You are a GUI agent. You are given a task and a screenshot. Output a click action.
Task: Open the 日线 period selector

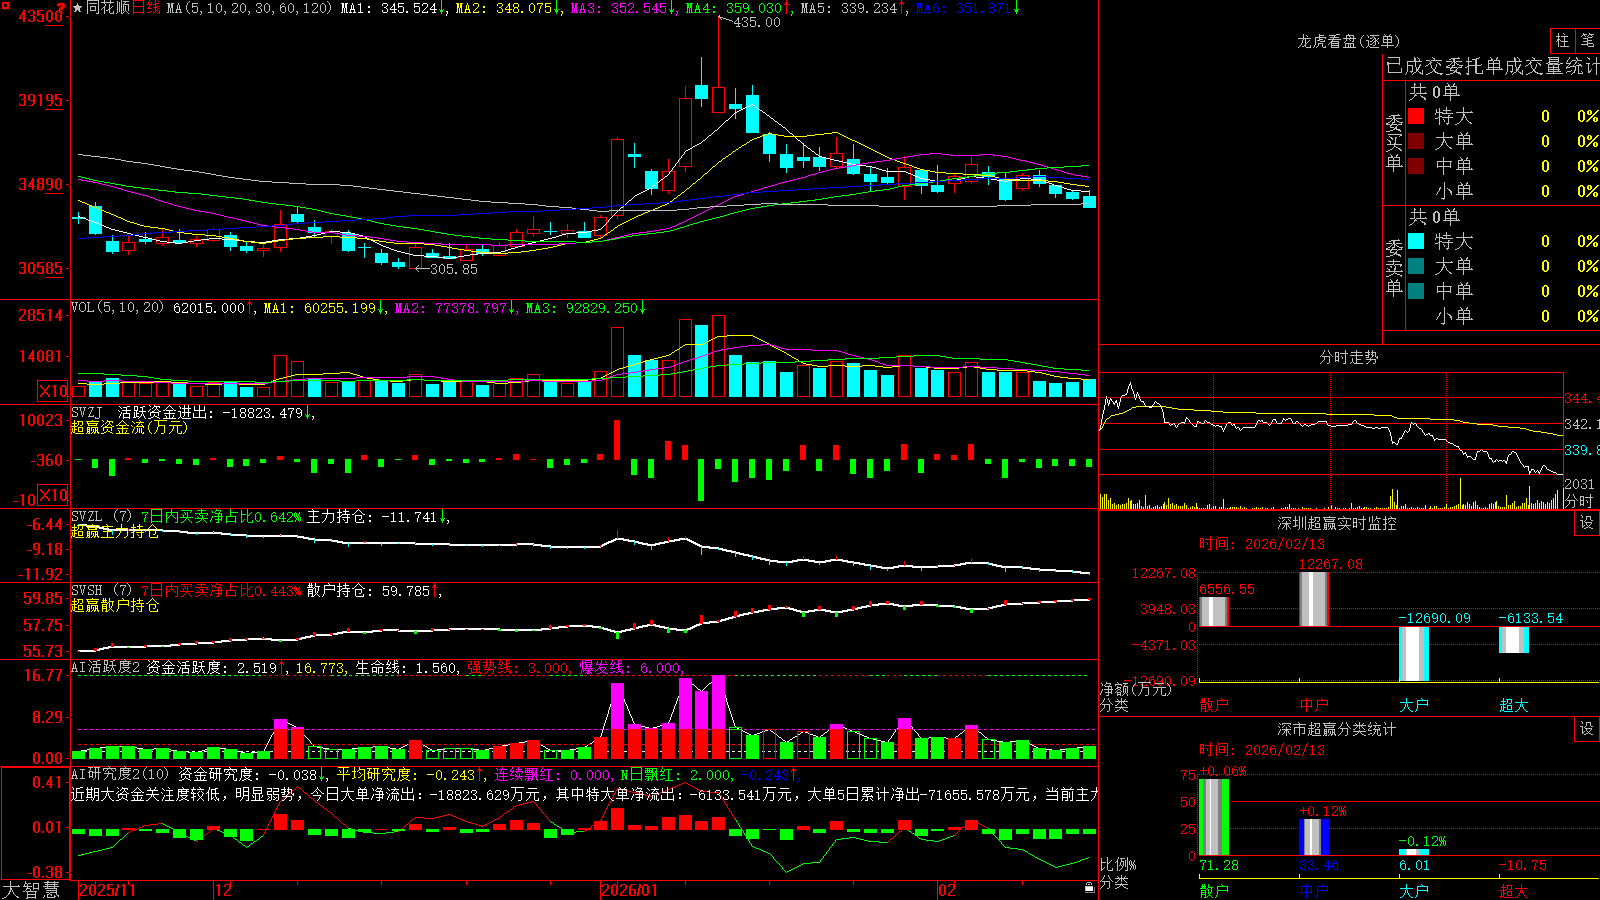146,8
